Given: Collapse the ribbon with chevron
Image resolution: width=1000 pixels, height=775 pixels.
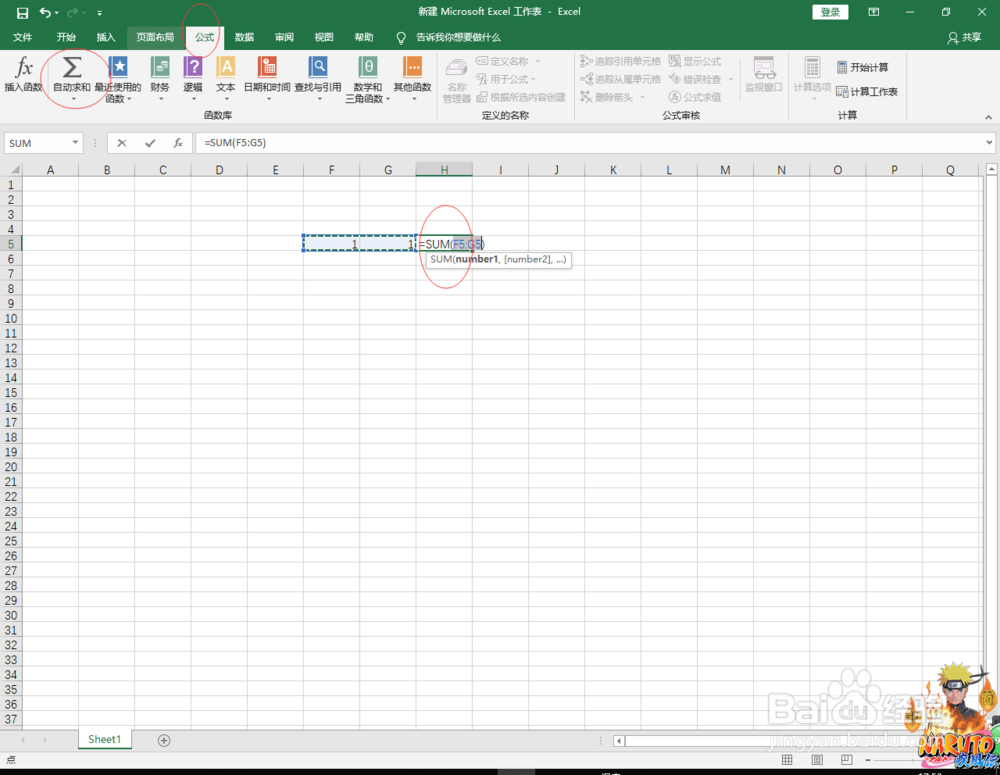Looking at the screenshot, I should (989, 117).
